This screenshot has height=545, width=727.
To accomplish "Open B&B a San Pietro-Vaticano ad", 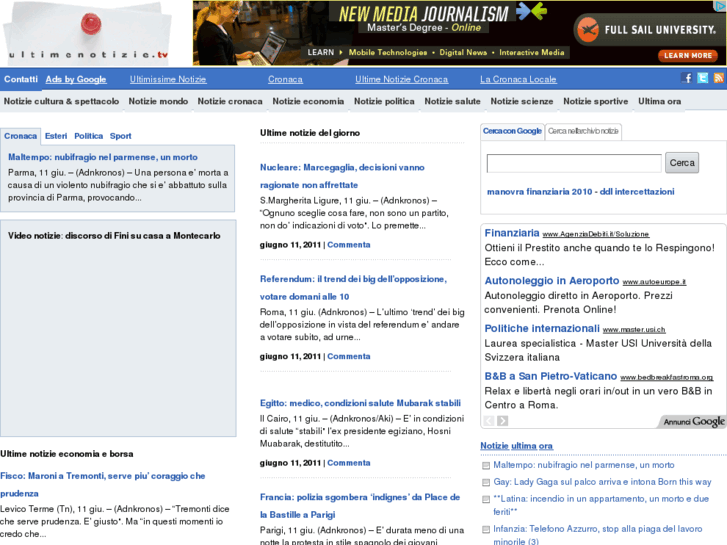I will tap(551, 376).
